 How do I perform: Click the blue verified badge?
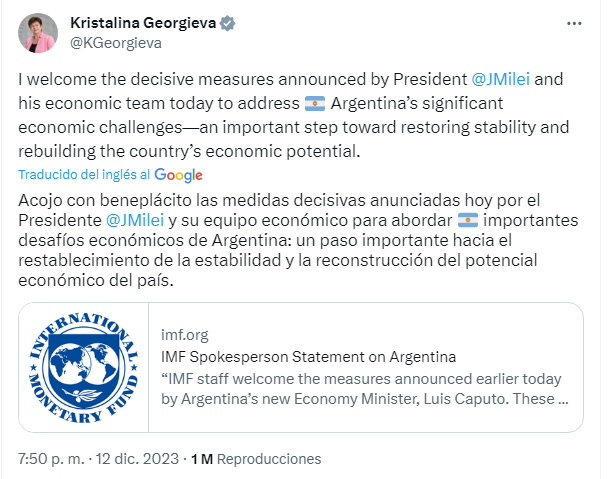[x=226, y=23]
